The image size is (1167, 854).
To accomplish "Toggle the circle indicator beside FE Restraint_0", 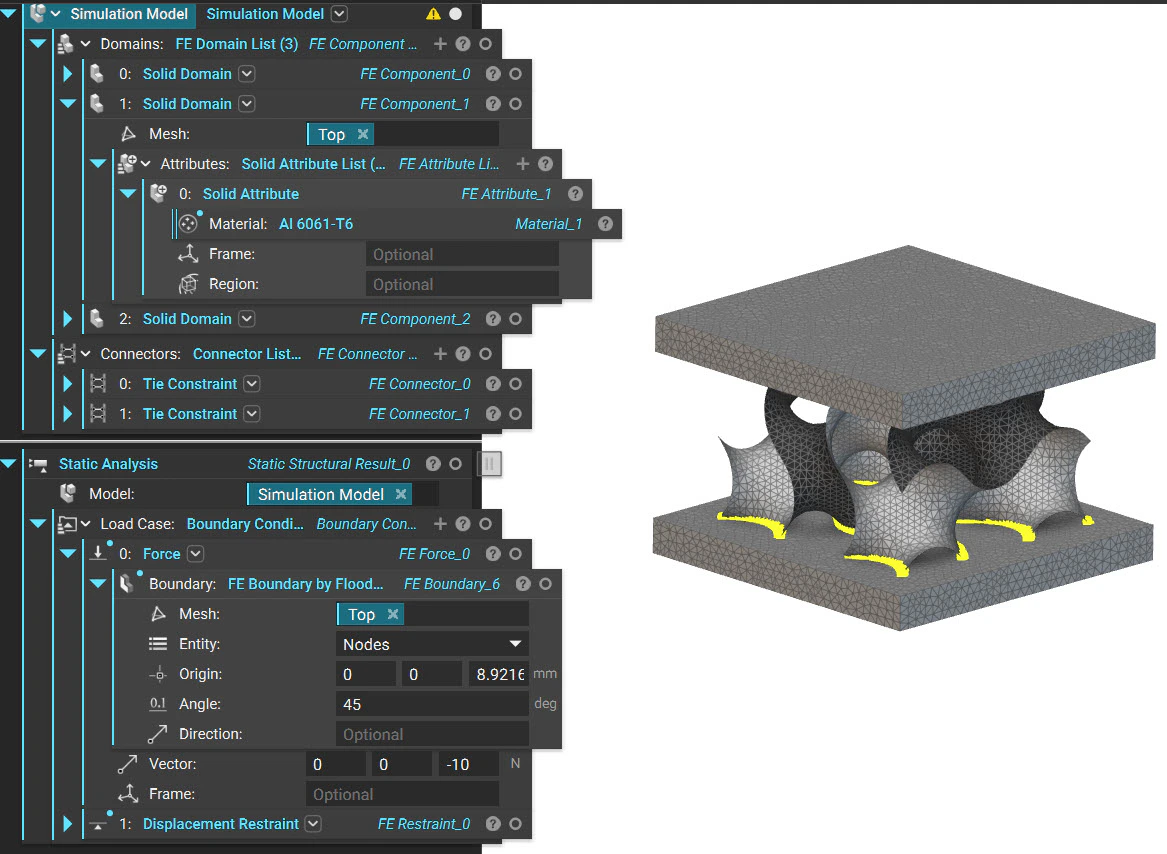I will [515, 823].
